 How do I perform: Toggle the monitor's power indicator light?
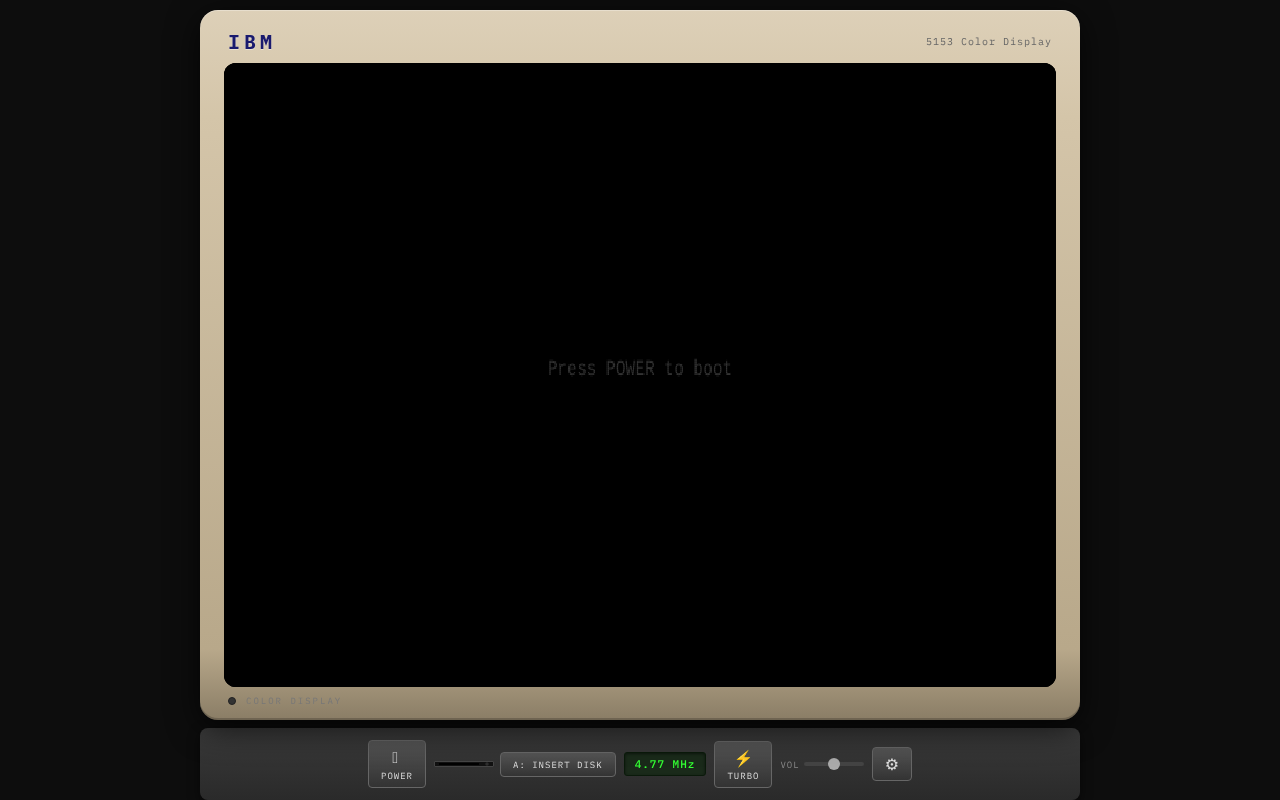pyautogui.click(x=232, y=700)
